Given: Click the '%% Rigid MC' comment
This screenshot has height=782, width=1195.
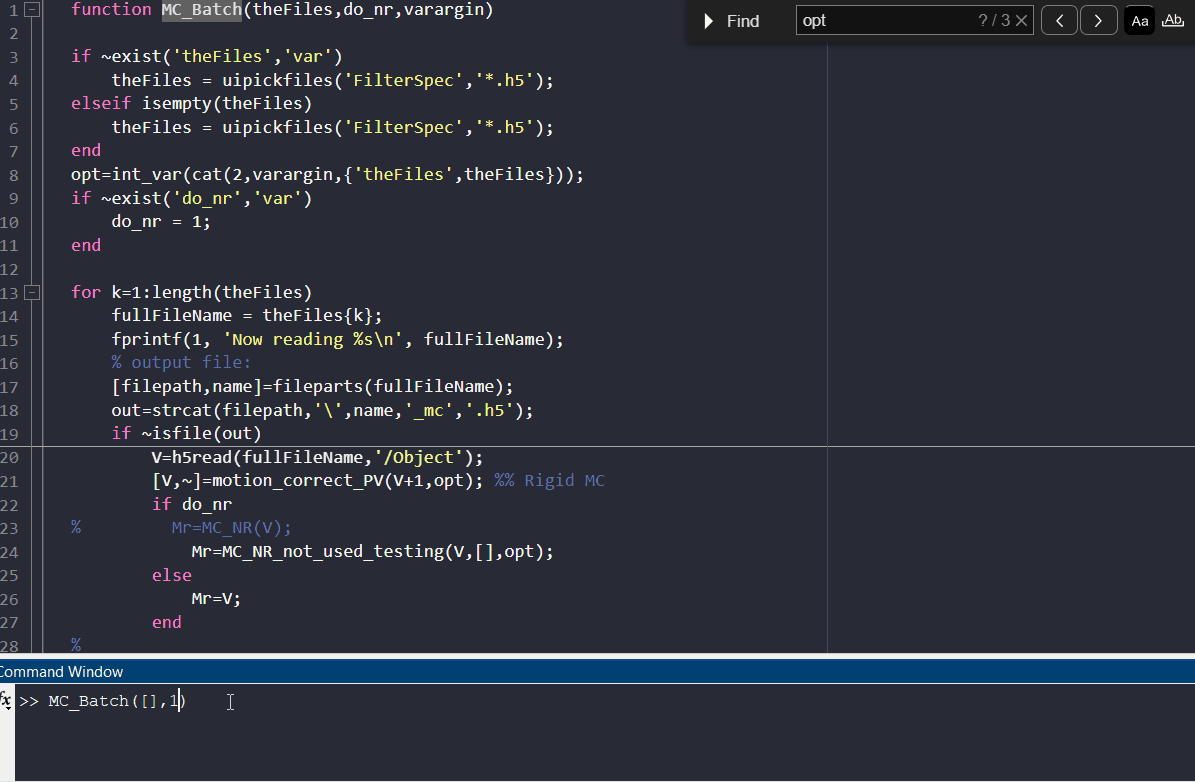Looking at the screenshot, I should tap(549, 481).
